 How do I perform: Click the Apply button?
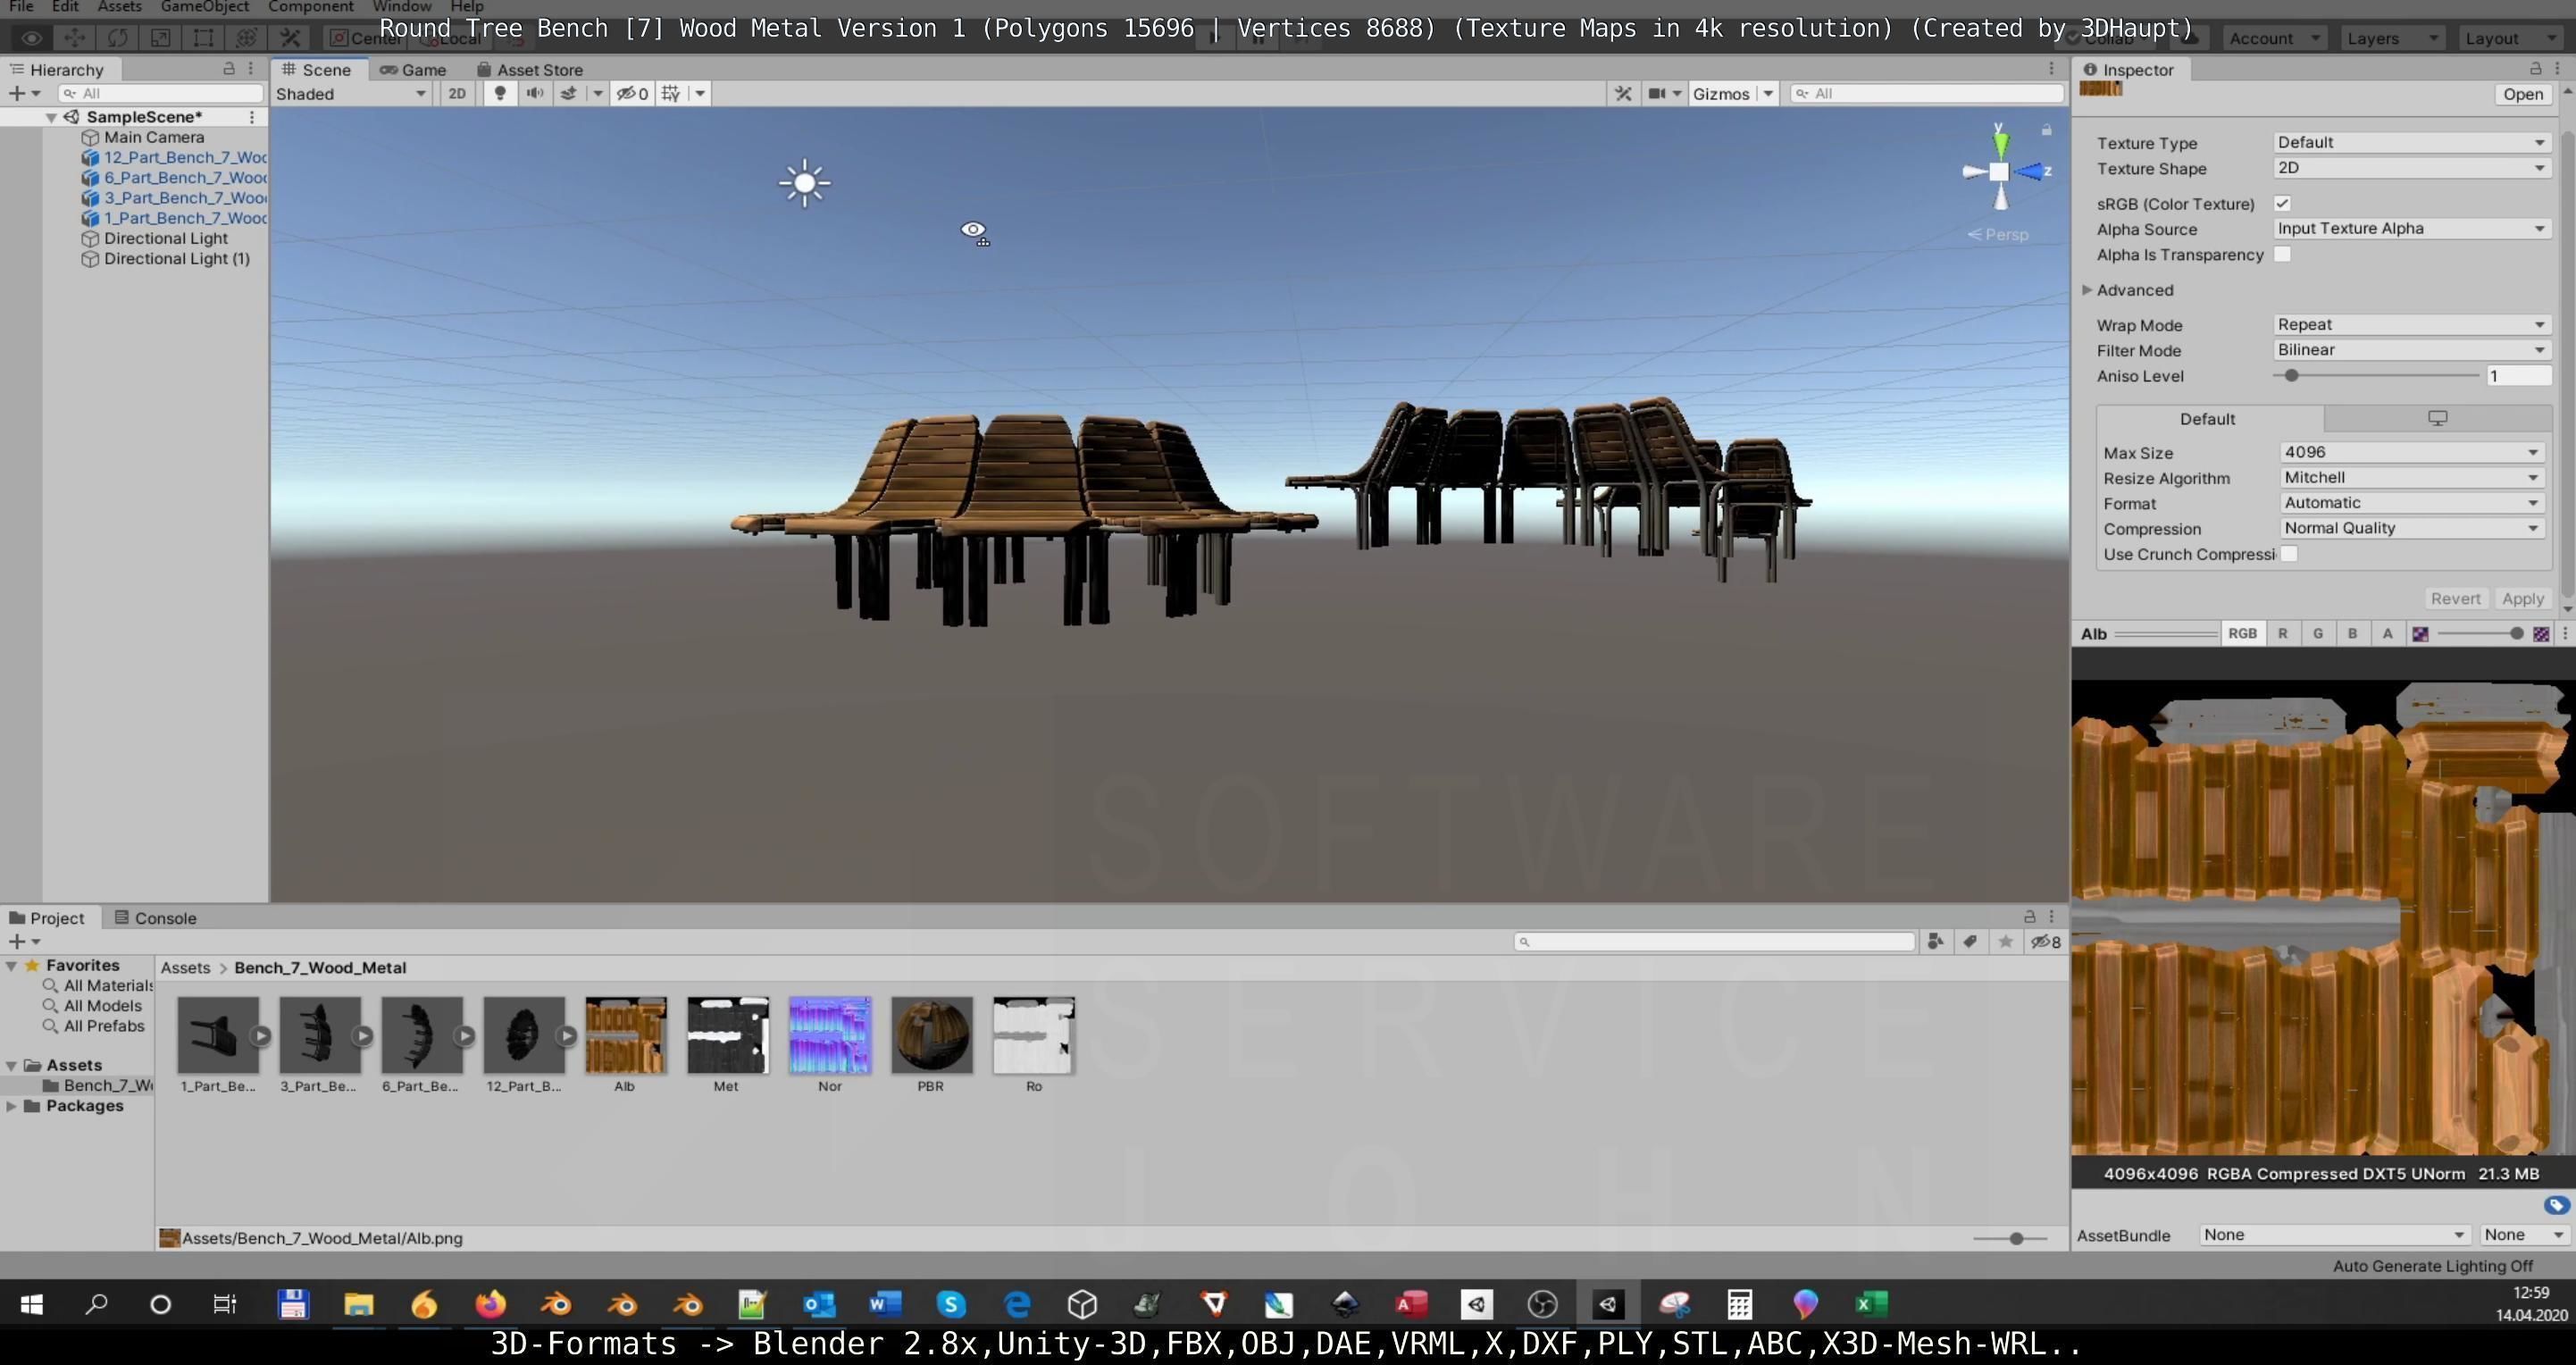(x=2522, y=598)
